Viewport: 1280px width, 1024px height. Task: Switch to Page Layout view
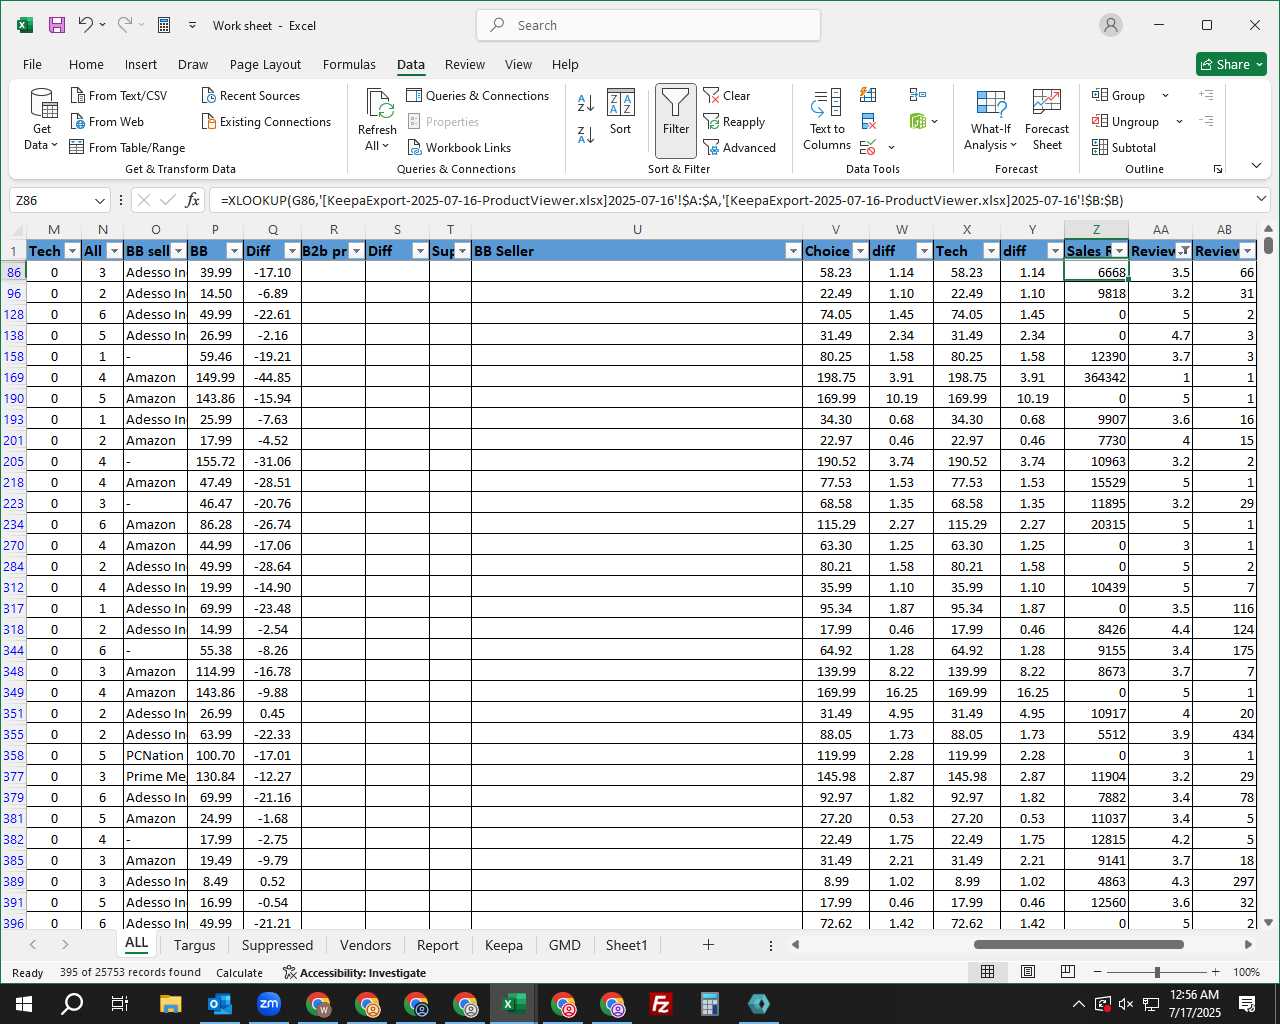(1028, 972)
